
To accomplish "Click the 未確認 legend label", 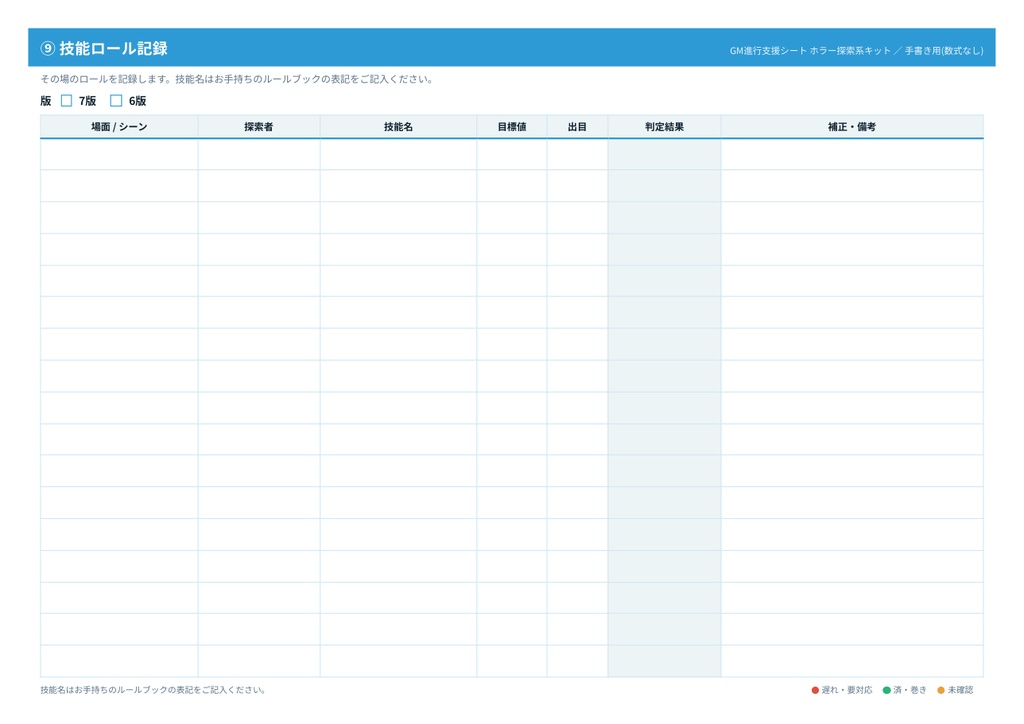I will tap(961, 690).
